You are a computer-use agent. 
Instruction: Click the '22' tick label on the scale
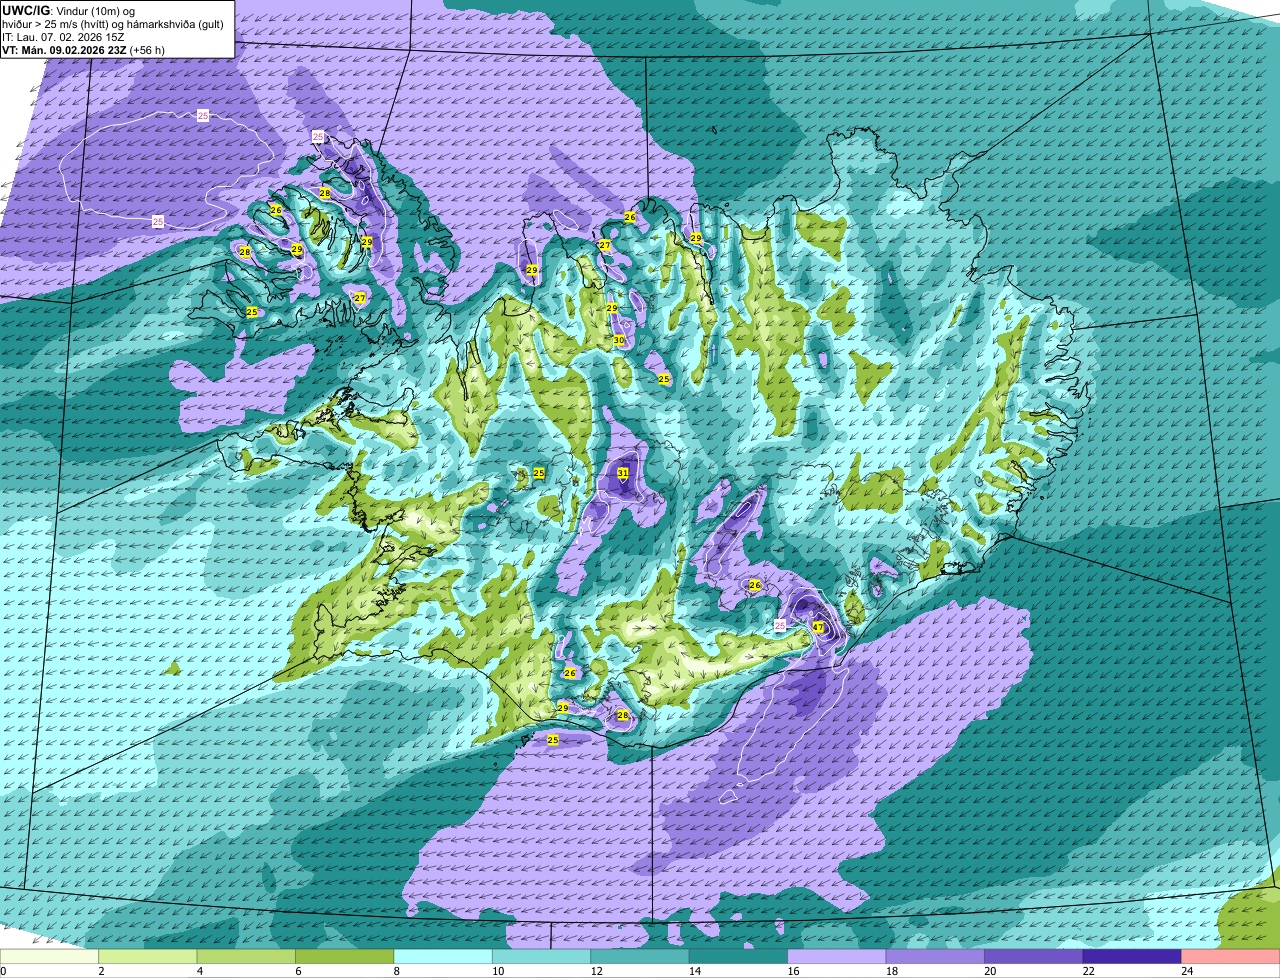click(x=1088, y=971)
